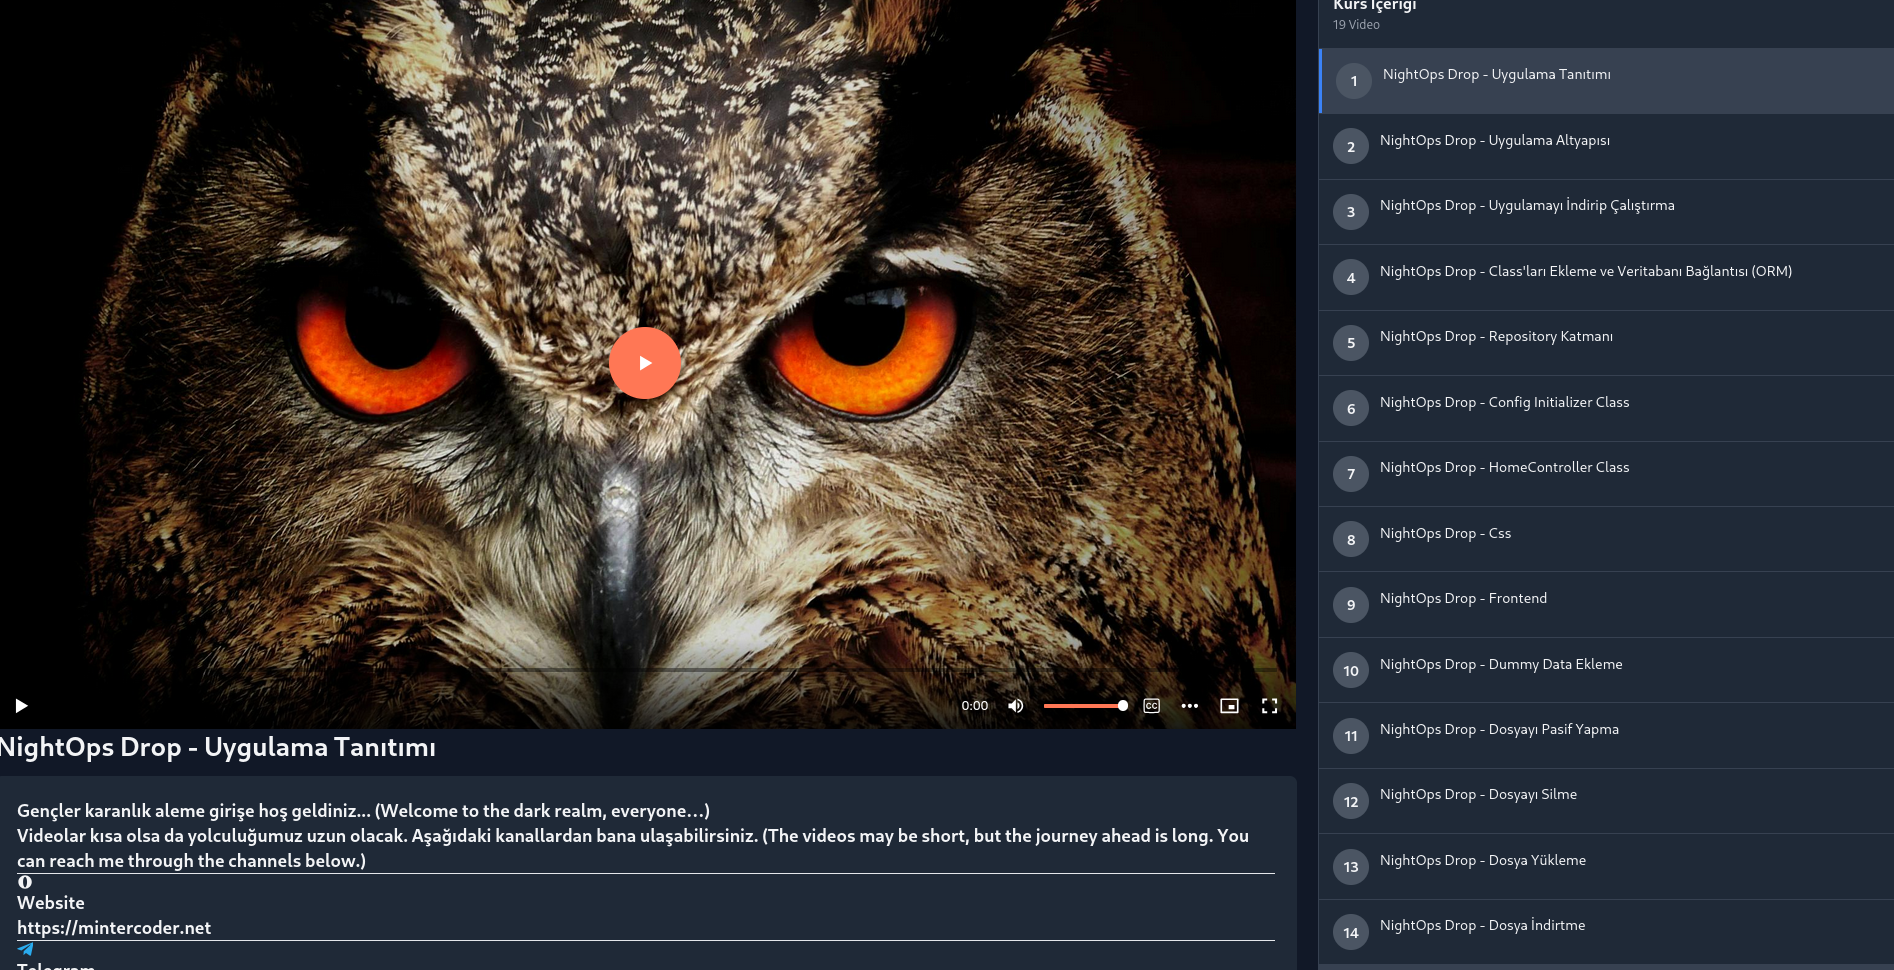Click the number 7 badge in course list

point(1351,474)
